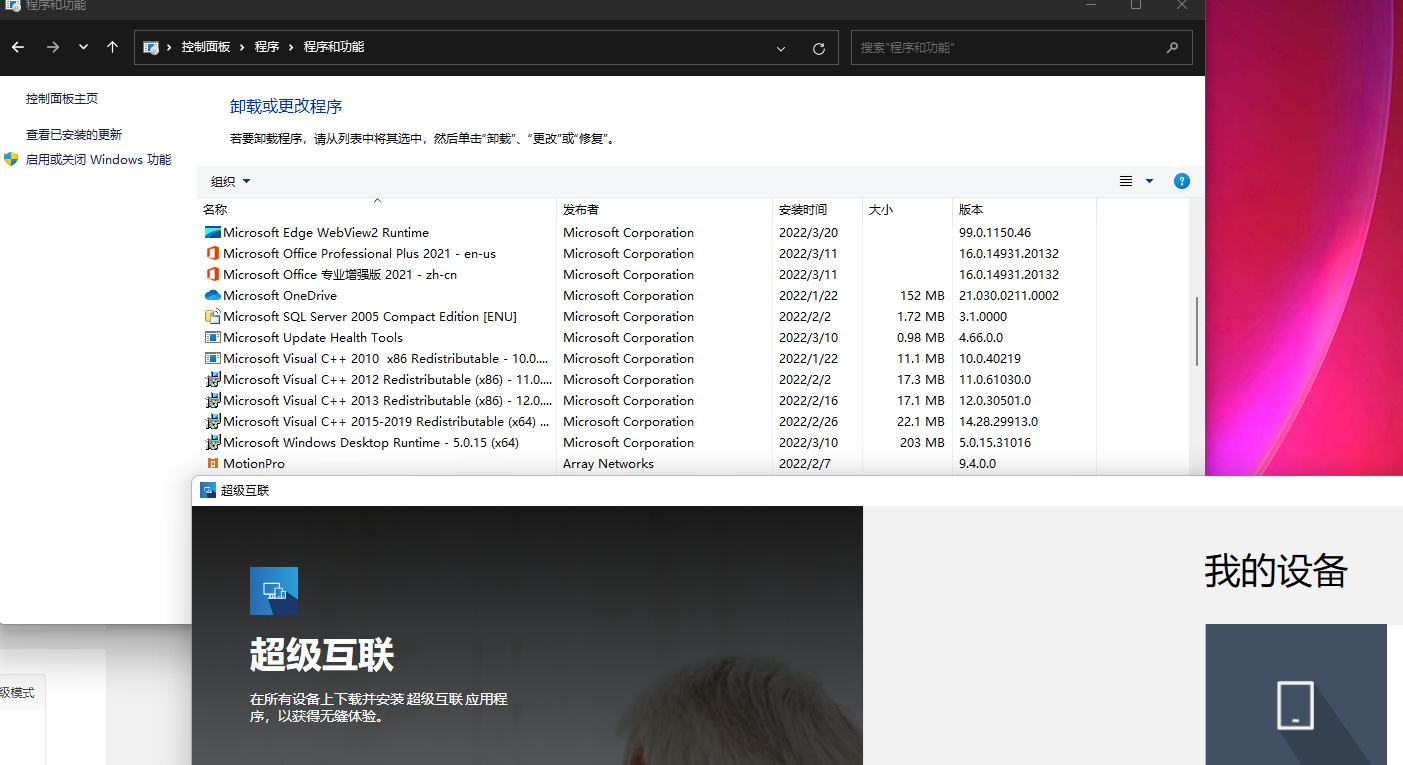1403x765 pixels.
Task: Click Array Networks publisher cell
Action: pyautogui.click(x=608, y=463)
